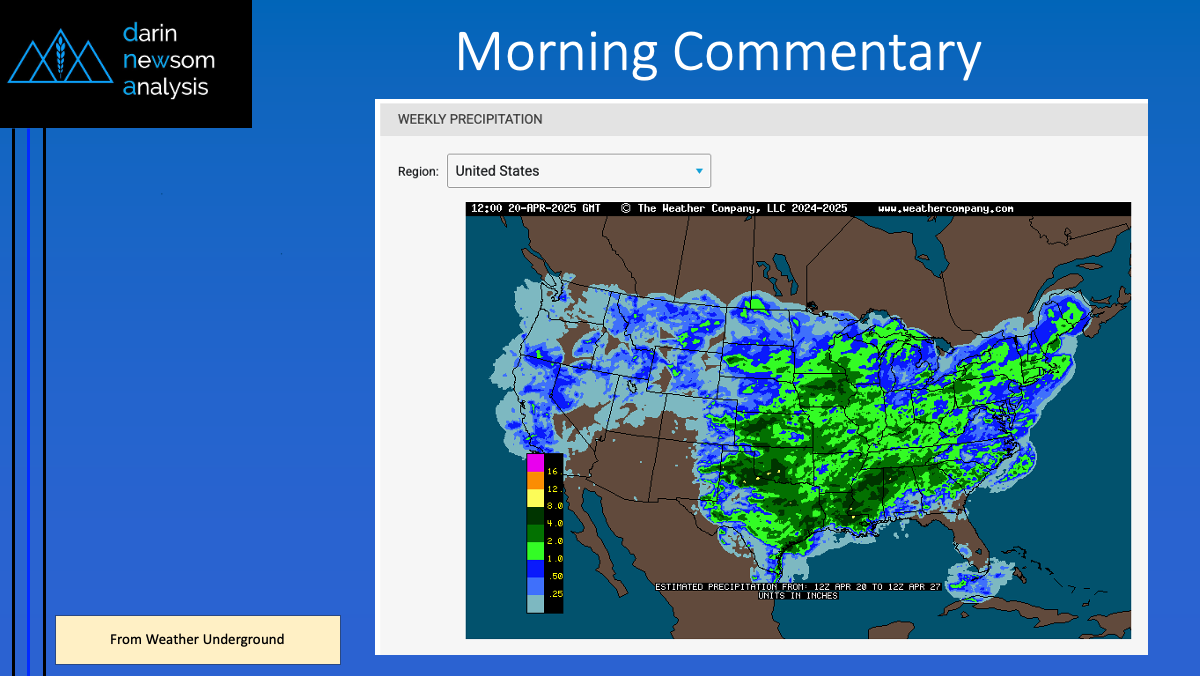Click the magenta legend color swatch
This screenshot has height=676, width=1200.
(x=535, y=463)
